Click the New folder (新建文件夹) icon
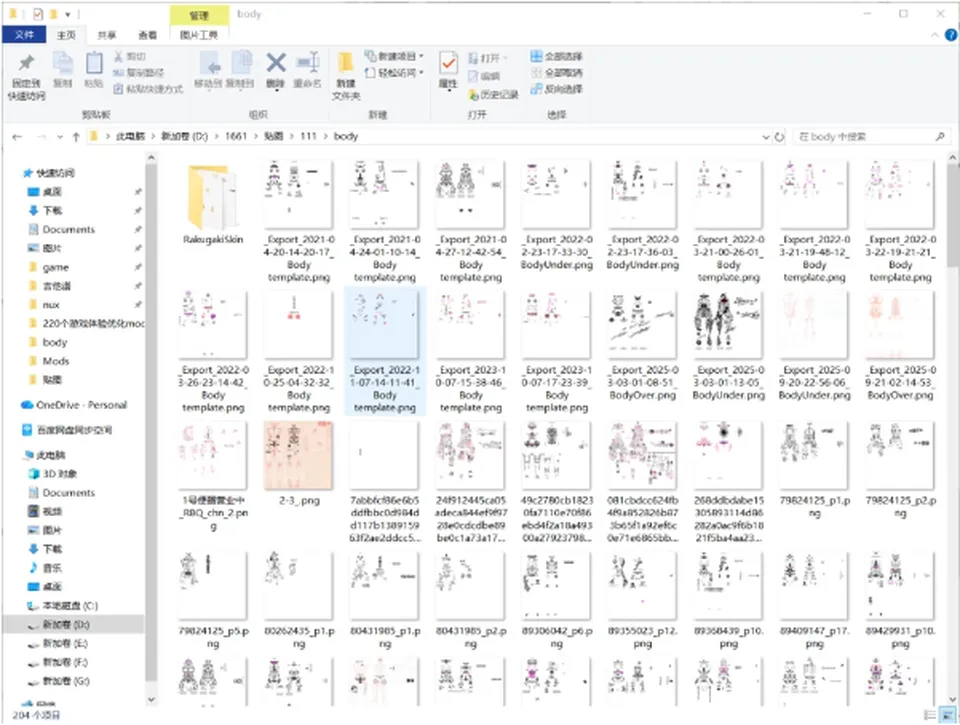This screenshot has height=725, width=960. pos(346,62)
